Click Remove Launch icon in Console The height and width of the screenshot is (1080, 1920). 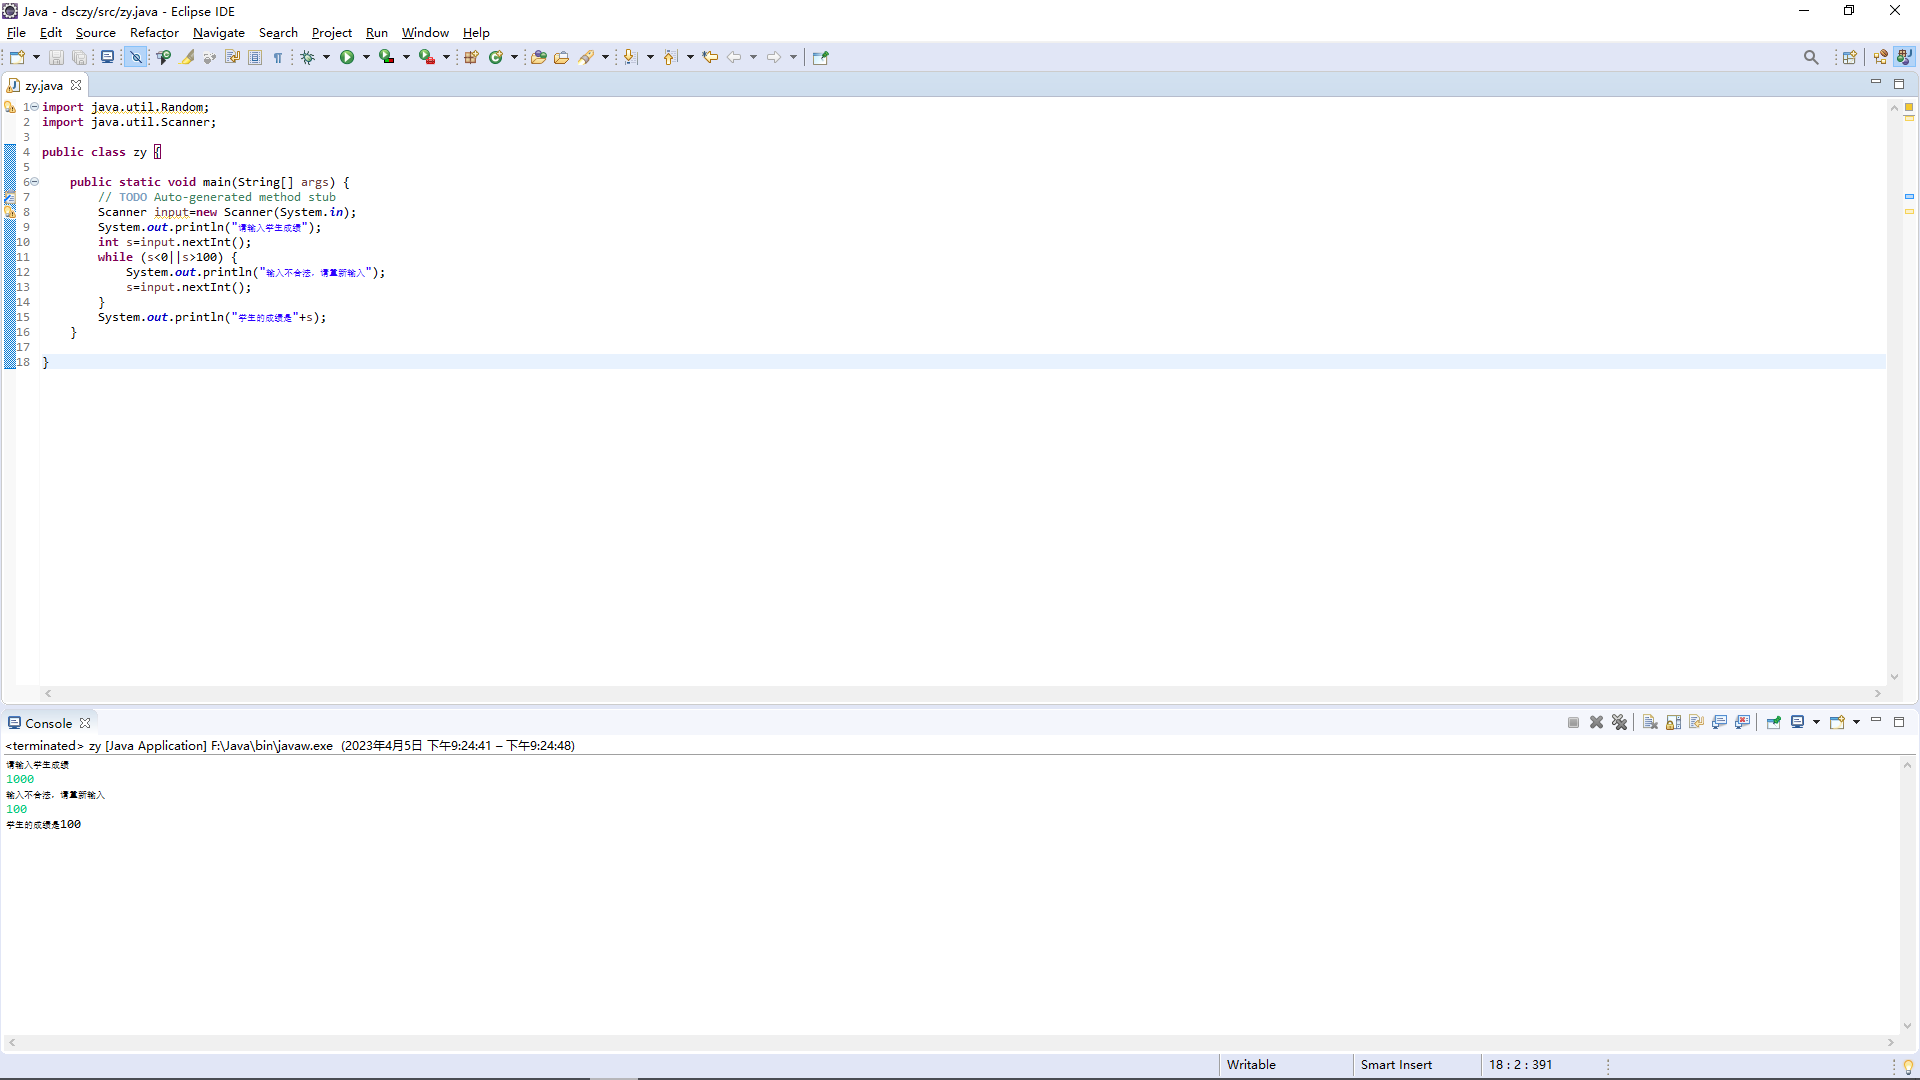(1596, 722)
